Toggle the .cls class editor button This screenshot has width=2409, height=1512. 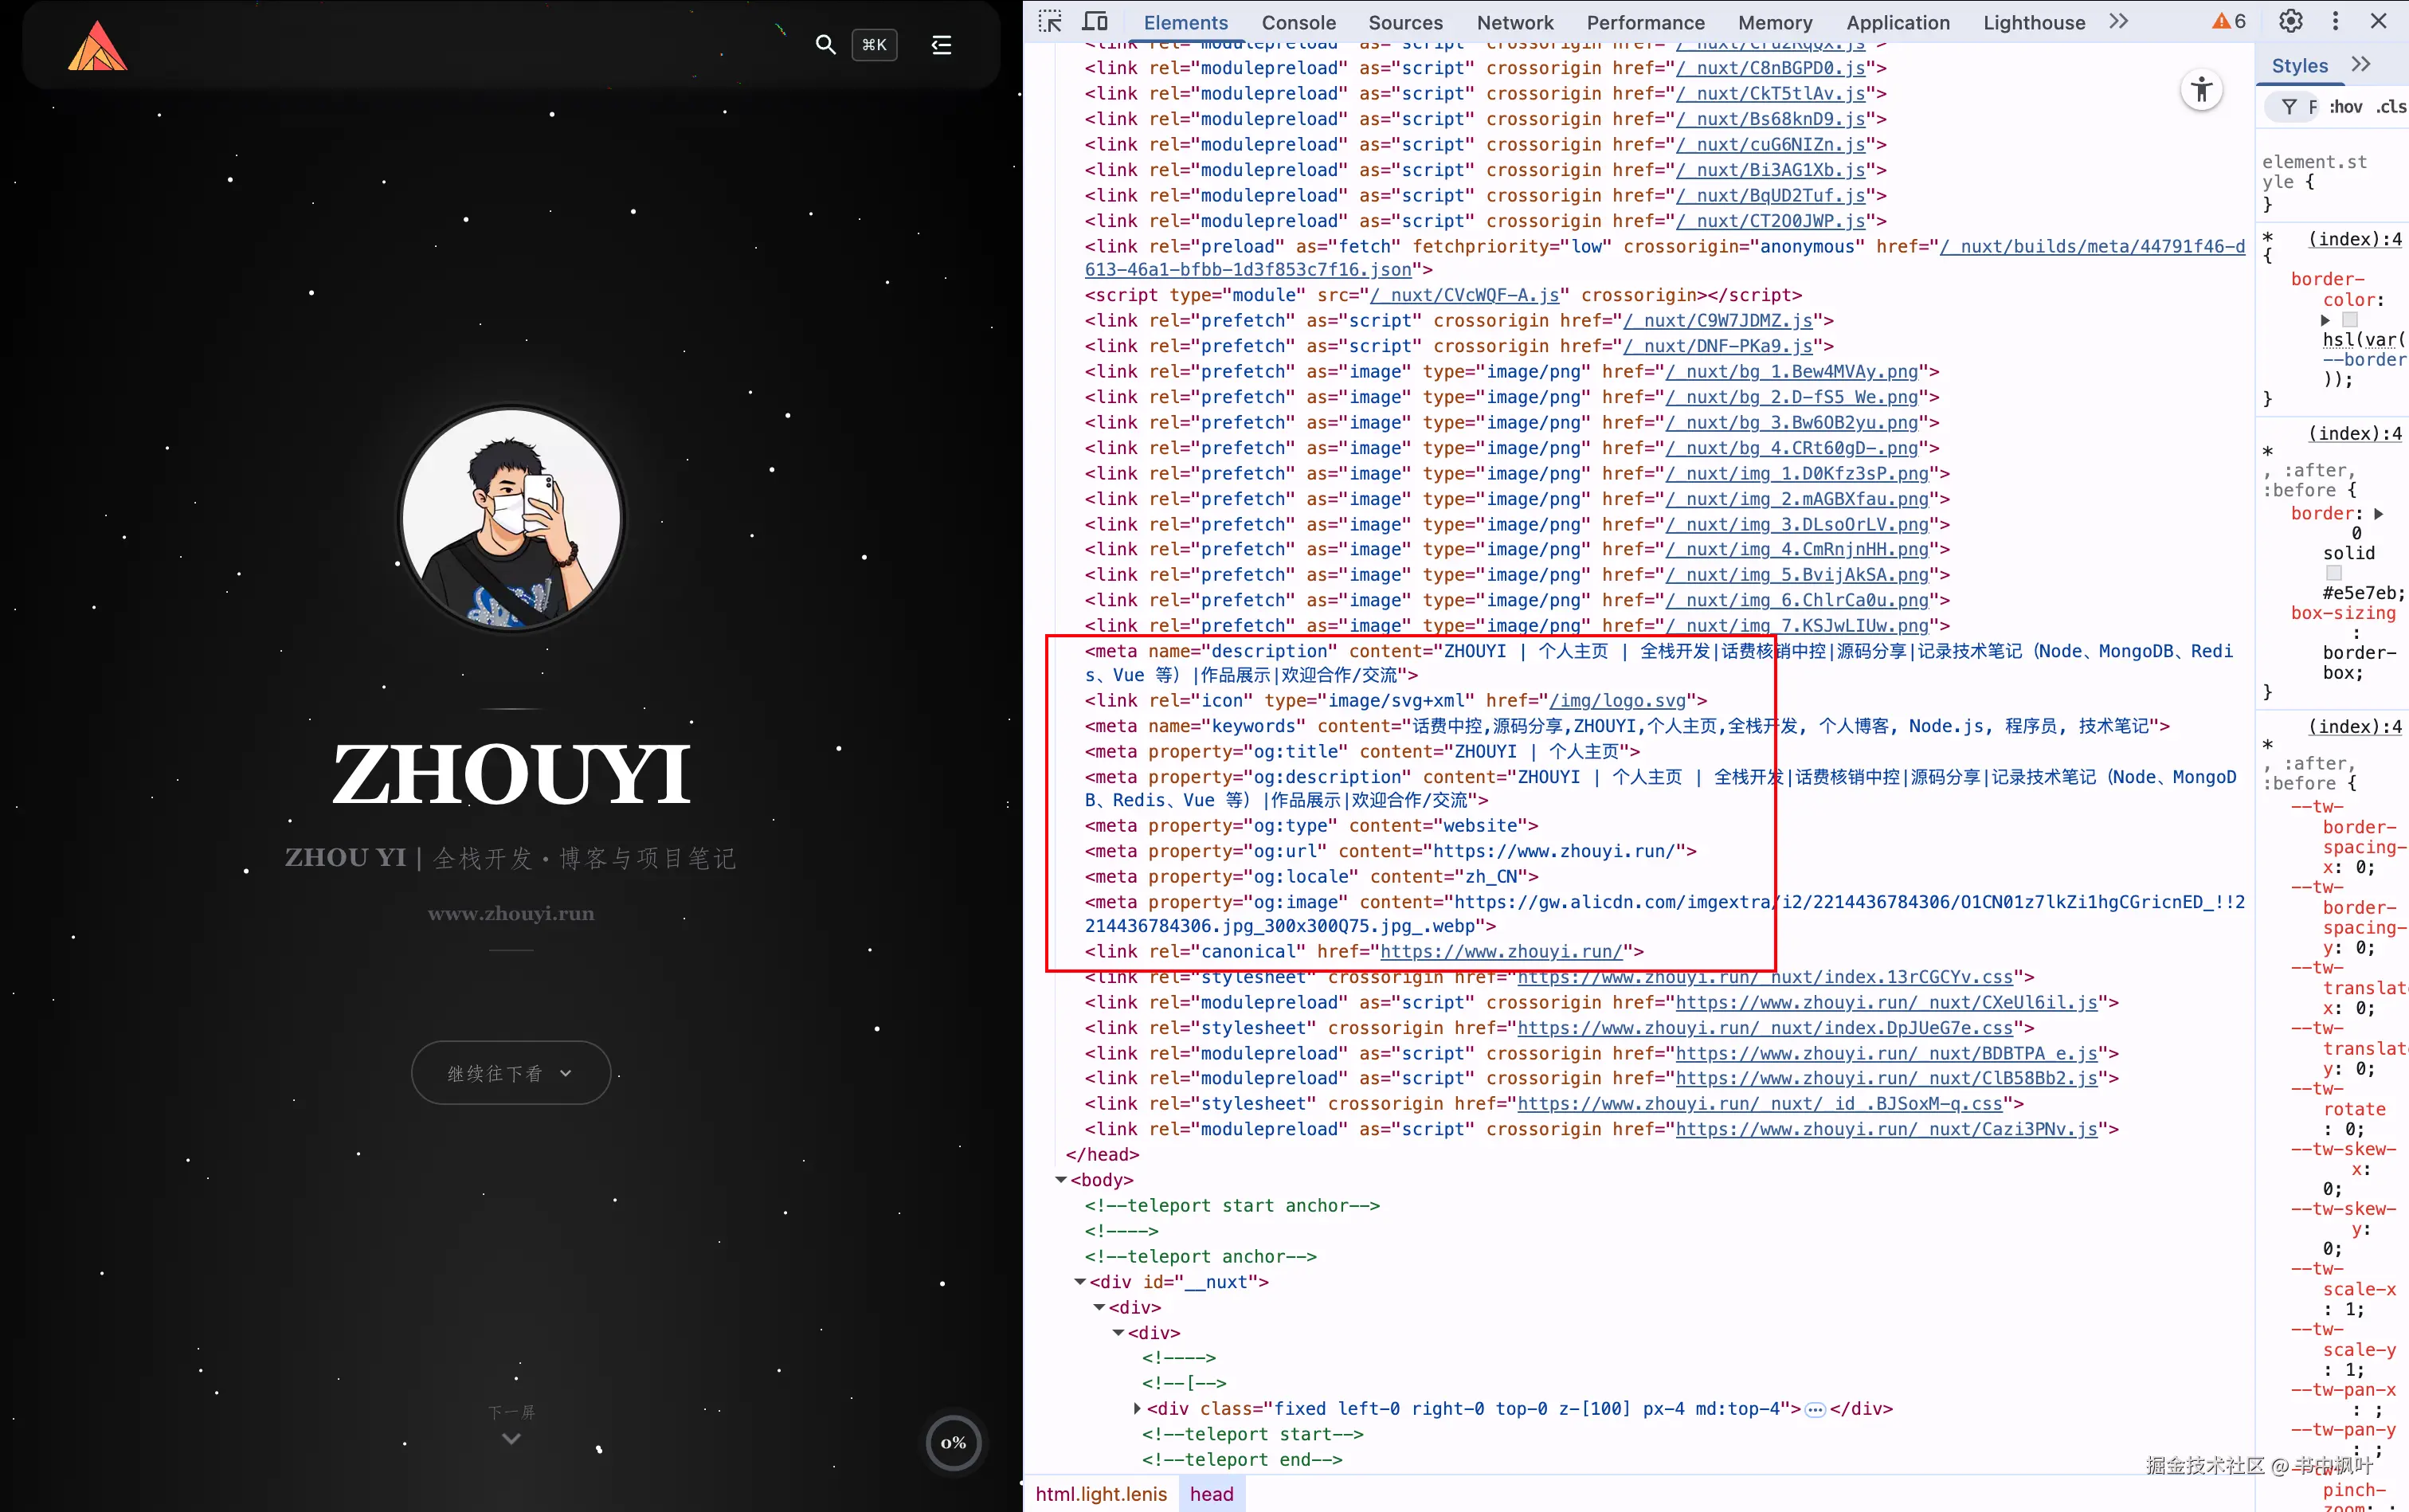click(2391, 107)
